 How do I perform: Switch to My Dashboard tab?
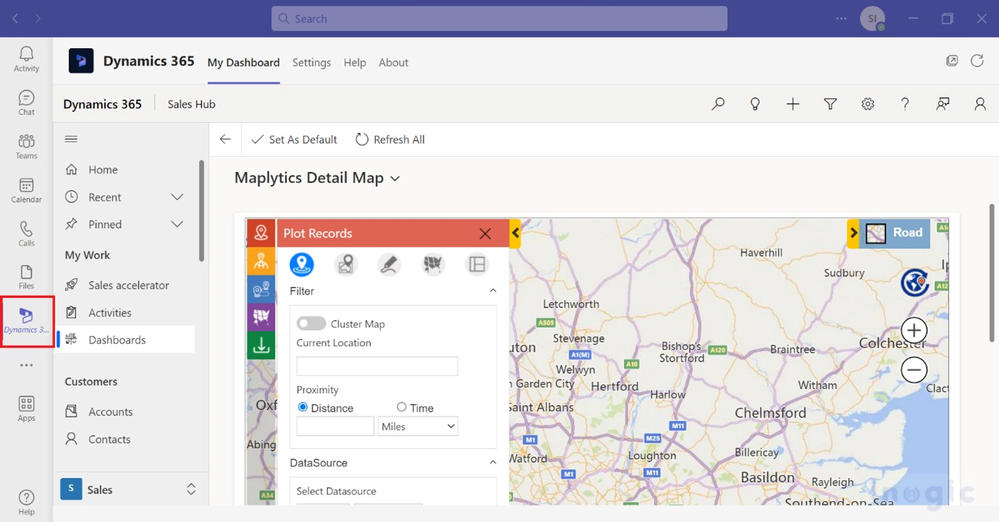pos(243,62)
